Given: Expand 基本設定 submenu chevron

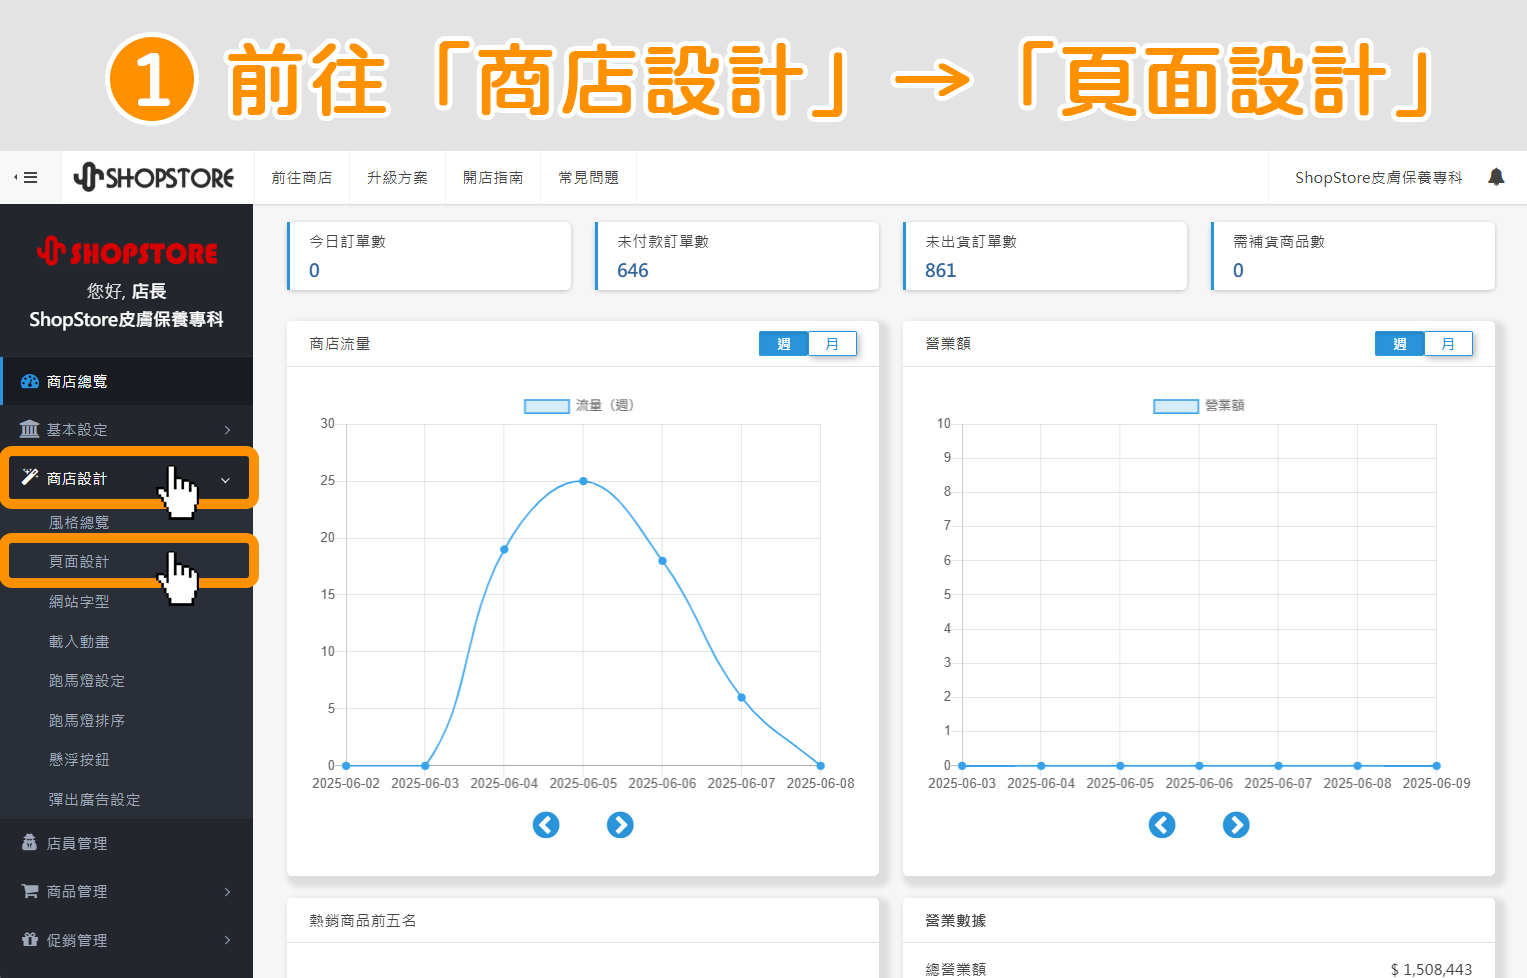Looking at the screenshot, I should click(x=227, y=430).
